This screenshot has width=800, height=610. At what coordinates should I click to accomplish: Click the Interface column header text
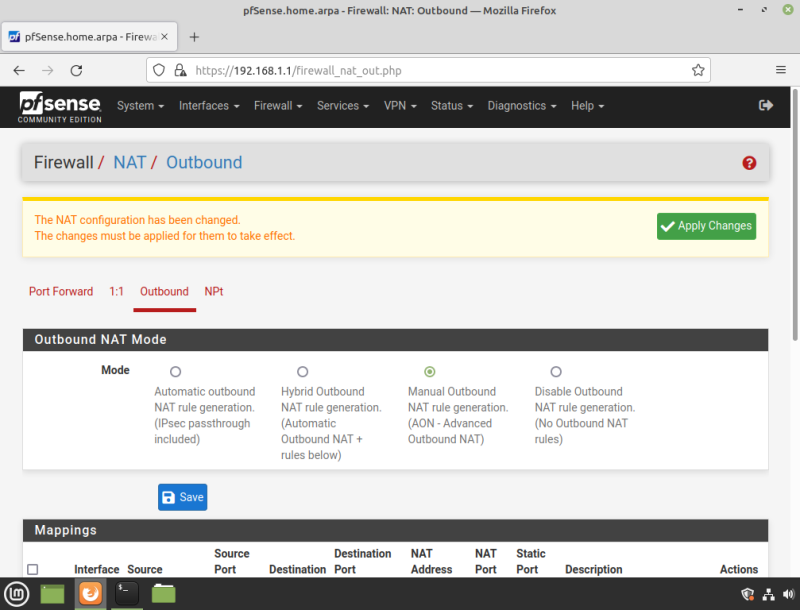(96, 569)
